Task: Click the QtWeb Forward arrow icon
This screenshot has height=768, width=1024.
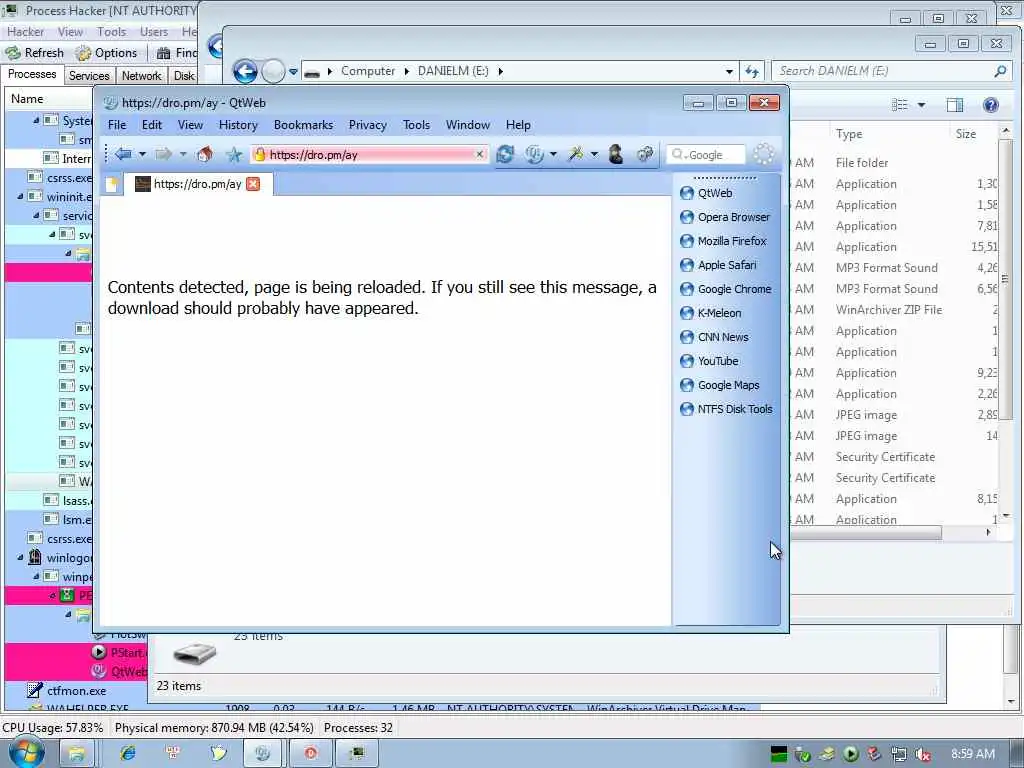Action: (163, 154)
